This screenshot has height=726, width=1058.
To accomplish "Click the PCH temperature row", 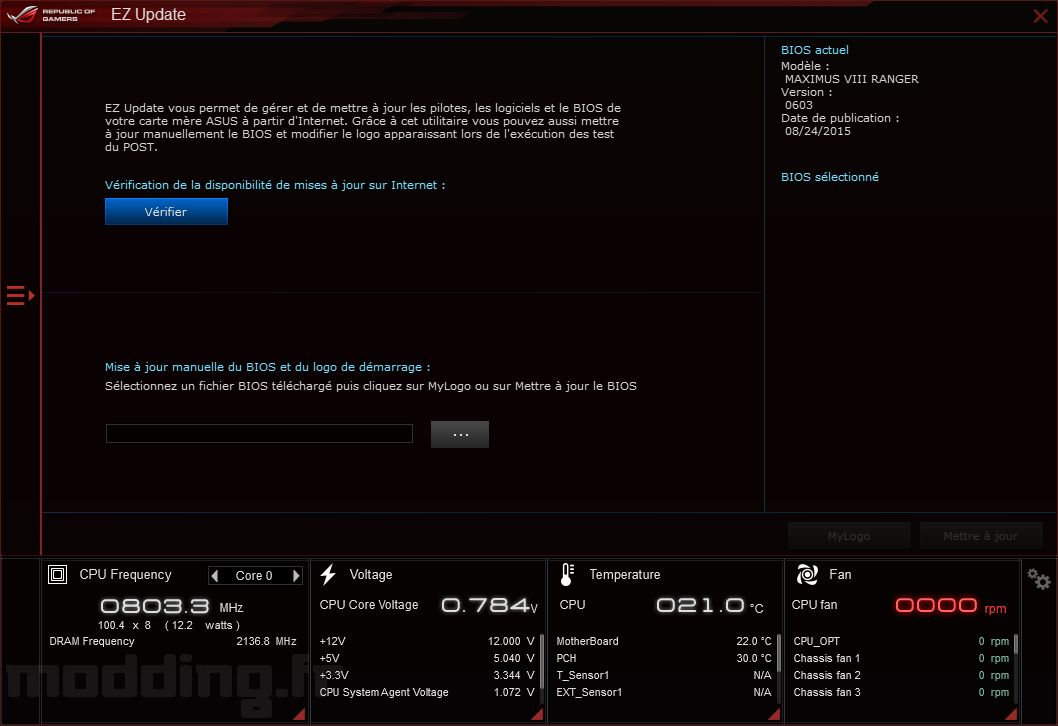I will click(x=664, y=658).
